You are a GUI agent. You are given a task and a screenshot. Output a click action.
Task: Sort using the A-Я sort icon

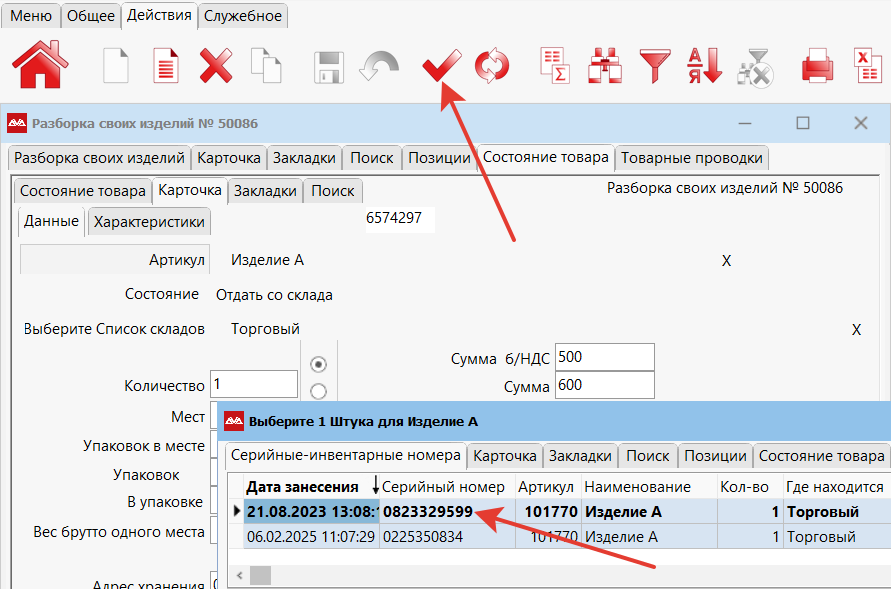point(704,66)
